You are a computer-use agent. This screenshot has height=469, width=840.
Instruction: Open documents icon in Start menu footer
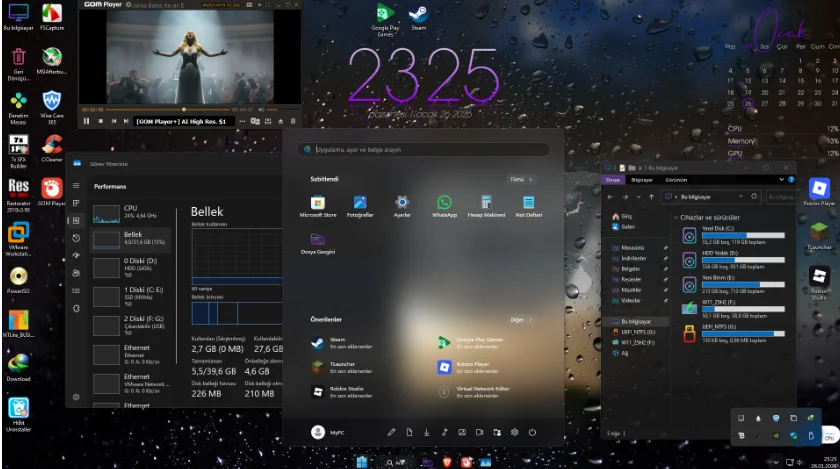pos(409,432)
